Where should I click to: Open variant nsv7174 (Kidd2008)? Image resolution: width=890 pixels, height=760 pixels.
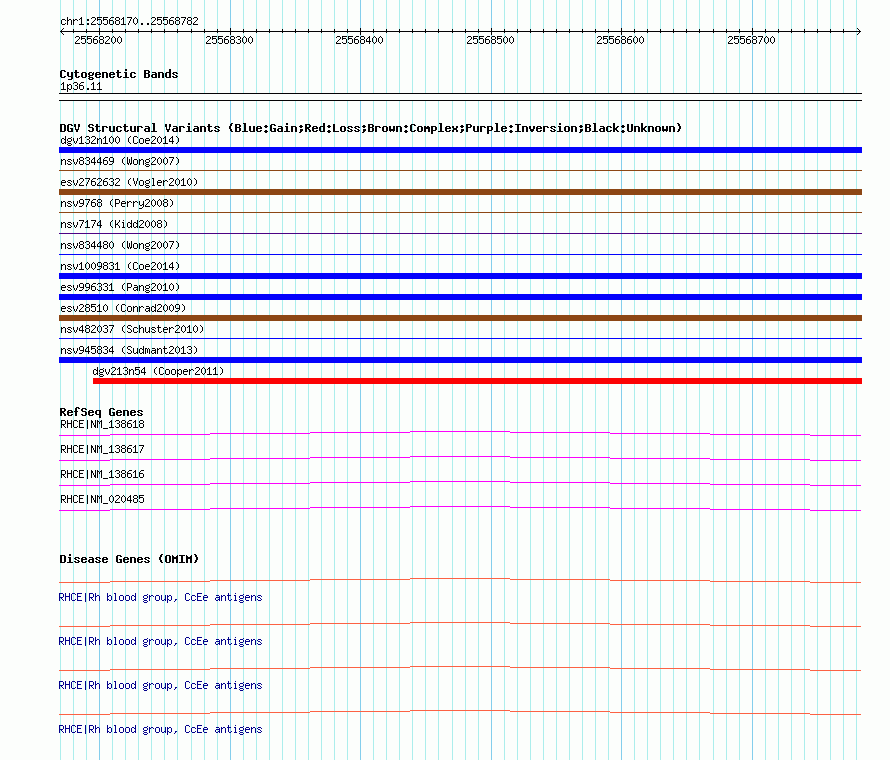click(x=114, y=224)
